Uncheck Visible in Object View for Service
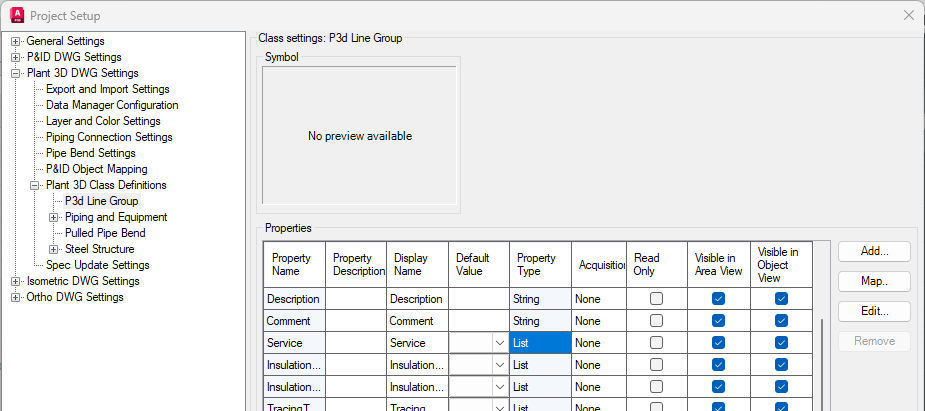This screenshot has width=925, height=411. click(x=781, y=343)
